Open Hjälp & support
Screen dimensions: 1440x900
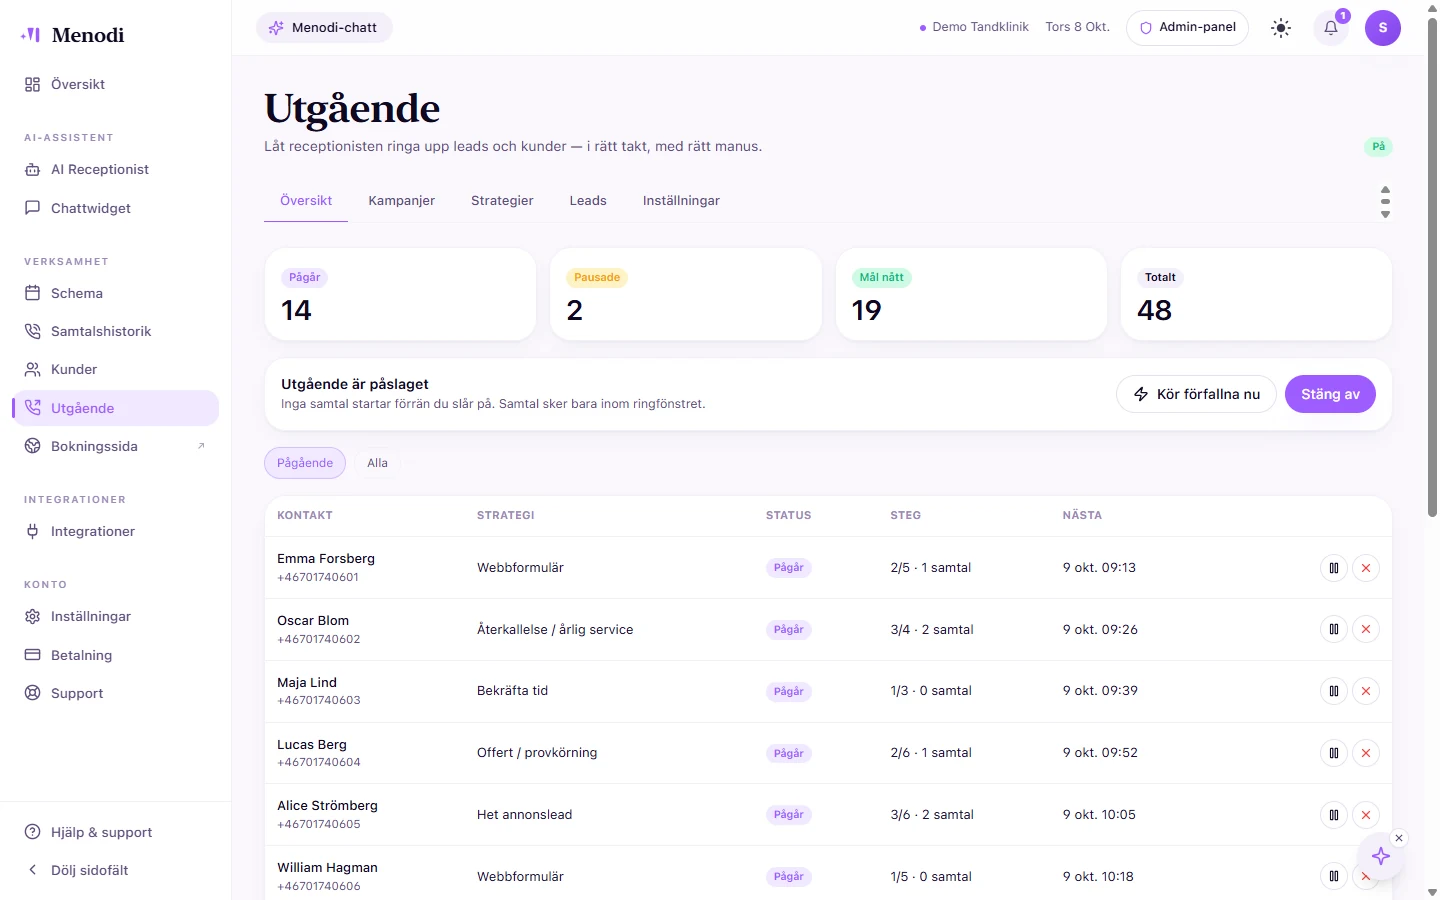tap(116, 832)
